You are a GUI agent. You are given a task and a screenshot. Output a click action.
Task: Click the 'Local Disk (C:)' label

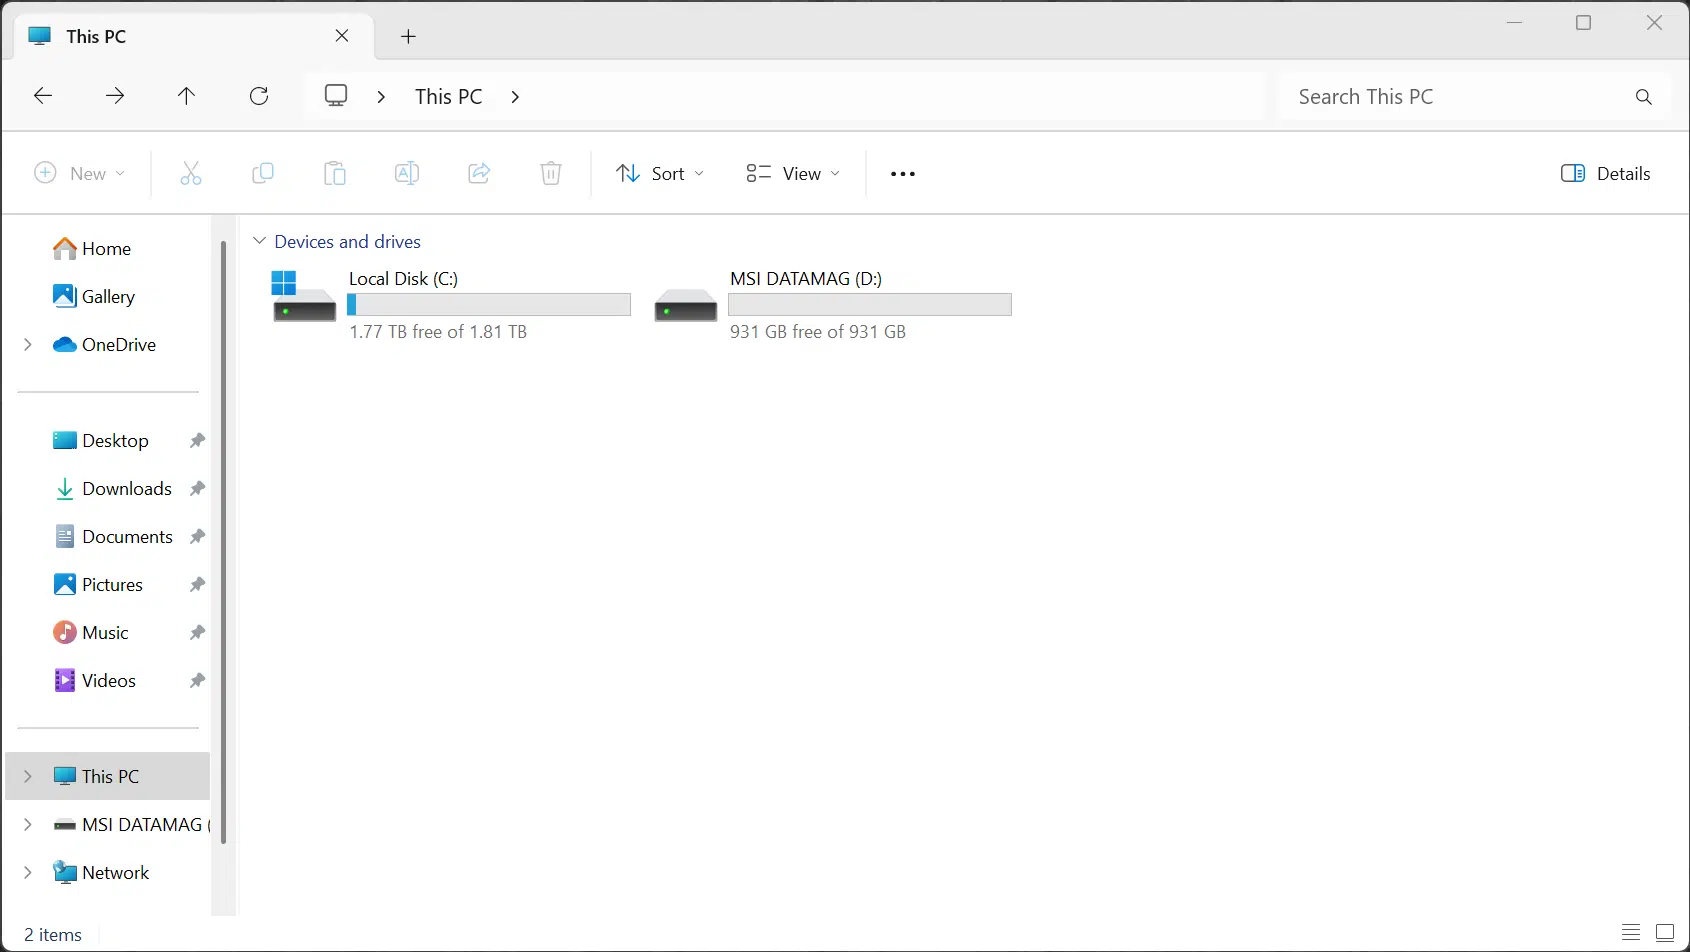click(403, 279)
